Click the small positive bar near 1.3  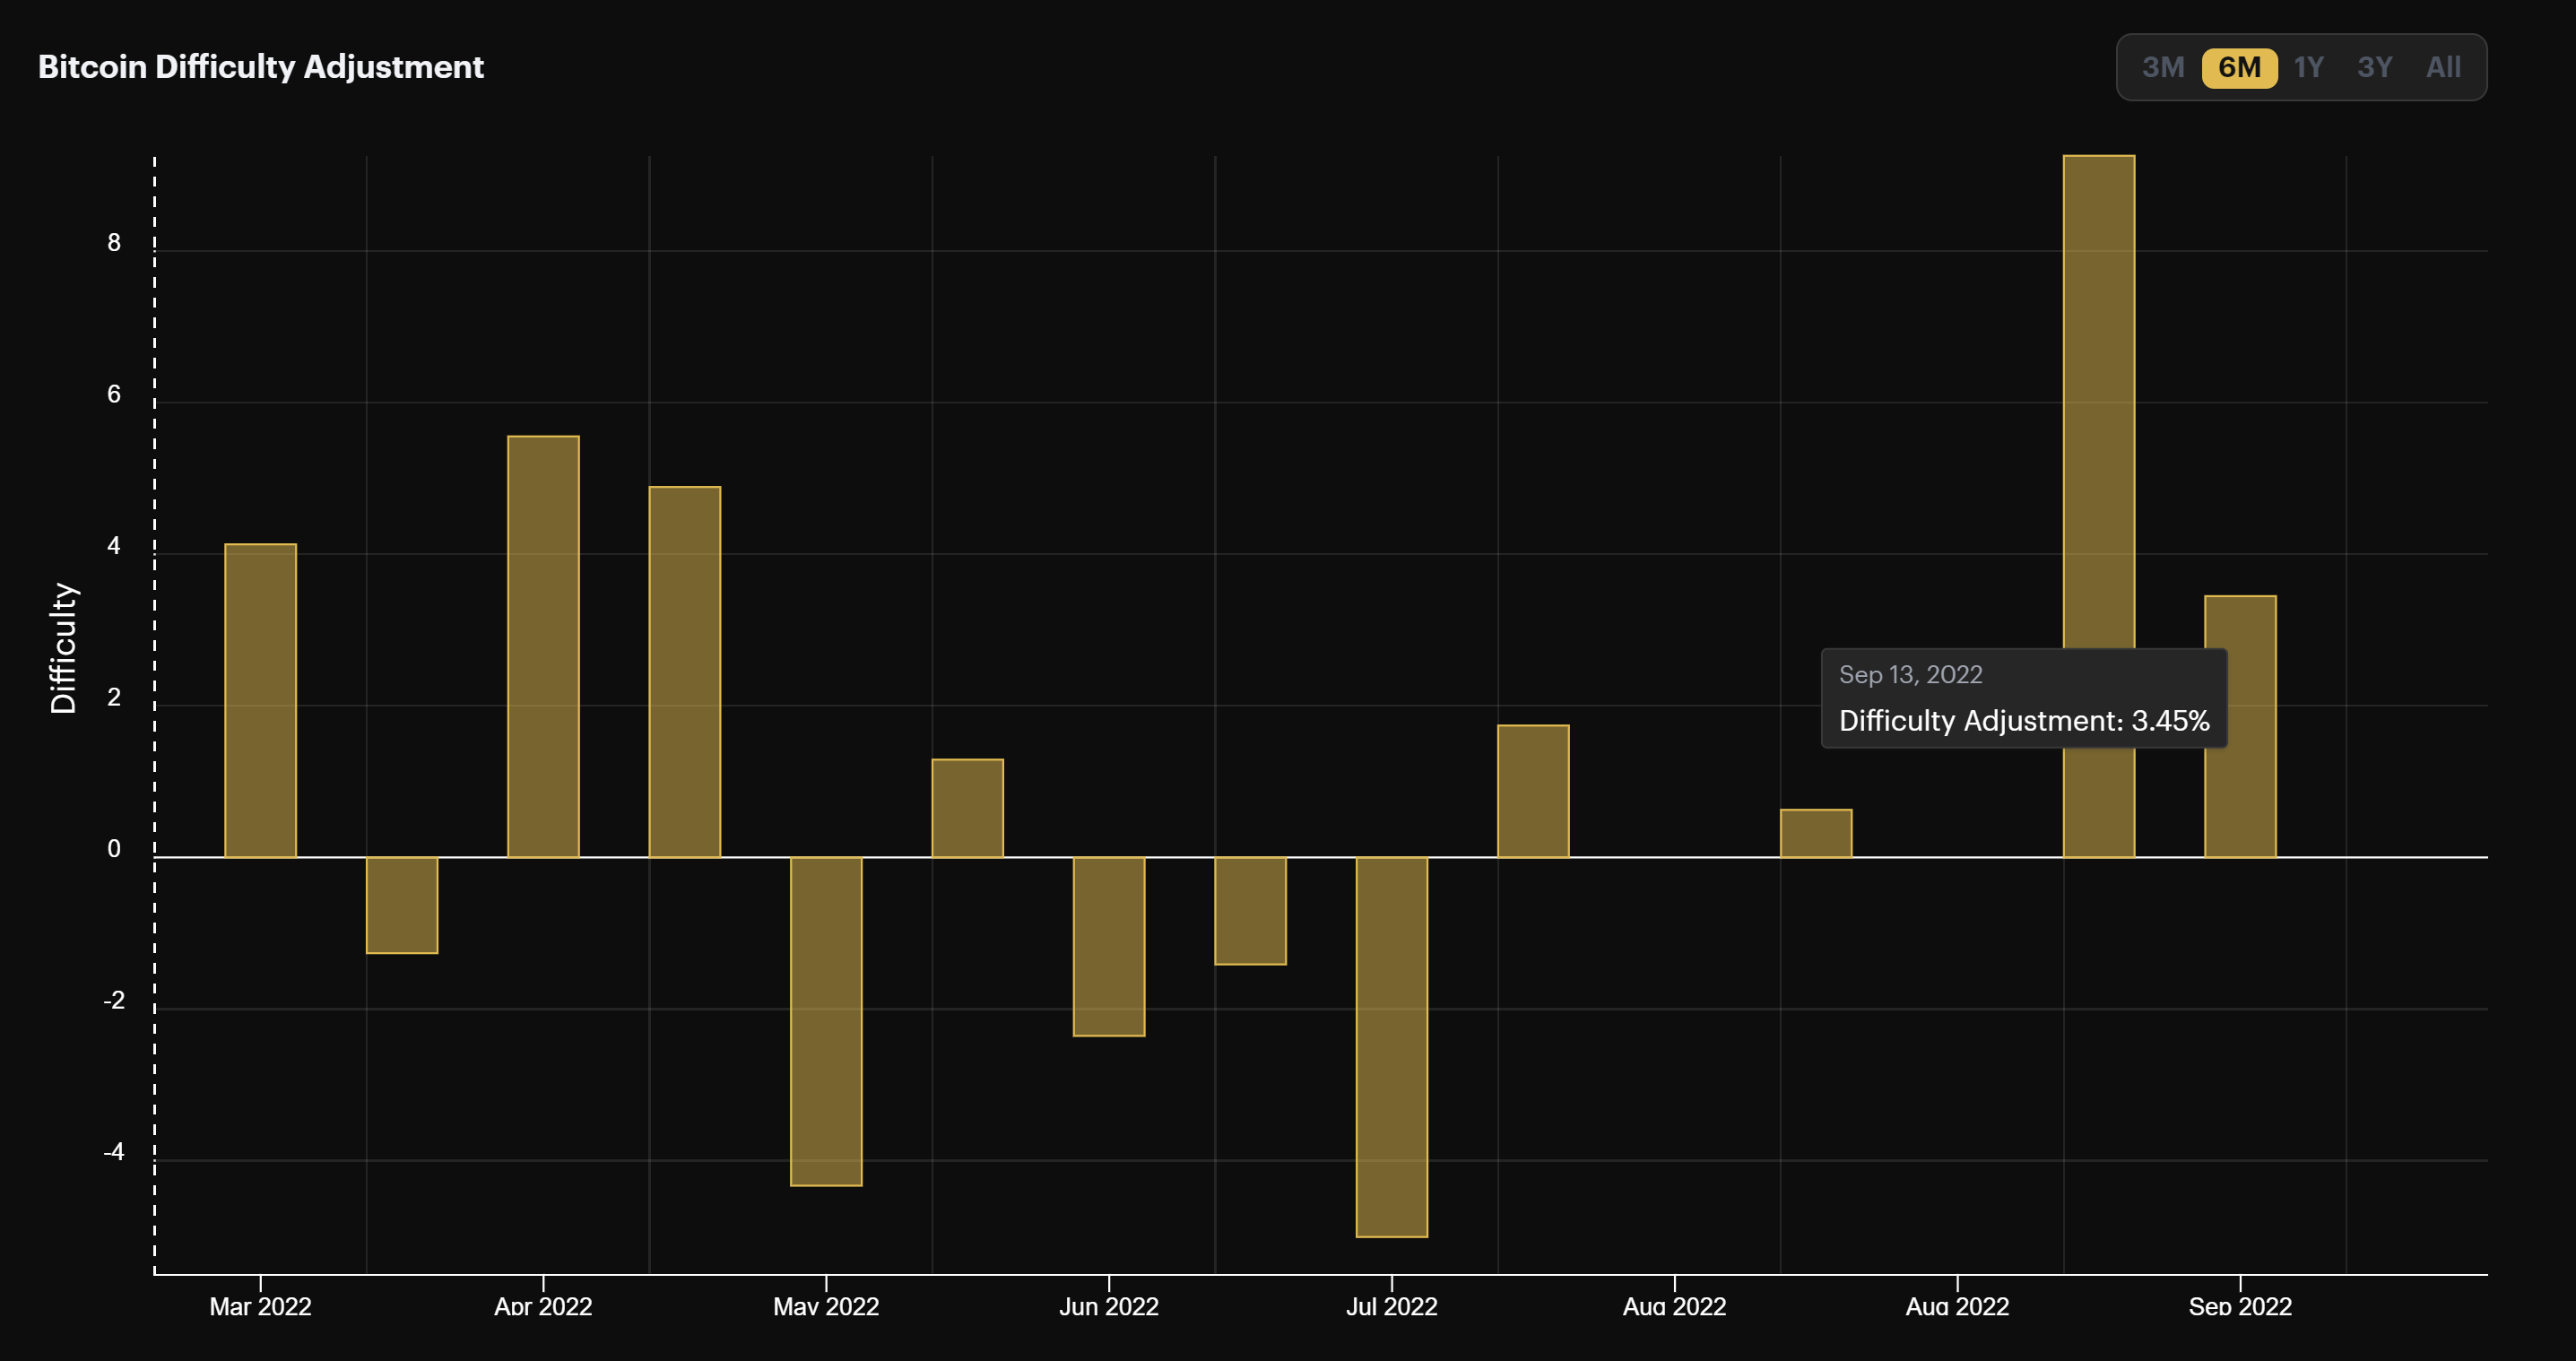point(967,808)
